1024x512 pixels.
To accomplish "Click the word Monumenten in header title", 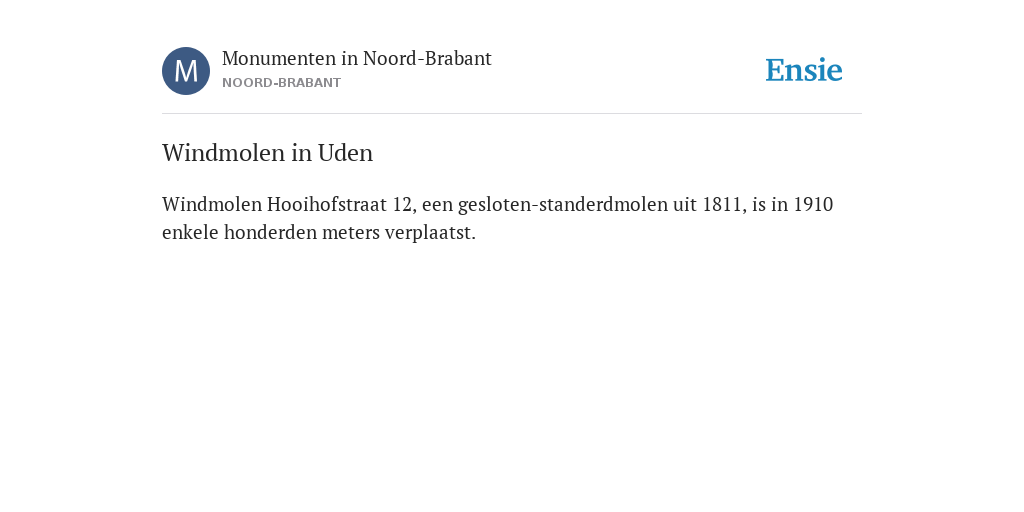I will pyautogui.click(x=279, y=58).
